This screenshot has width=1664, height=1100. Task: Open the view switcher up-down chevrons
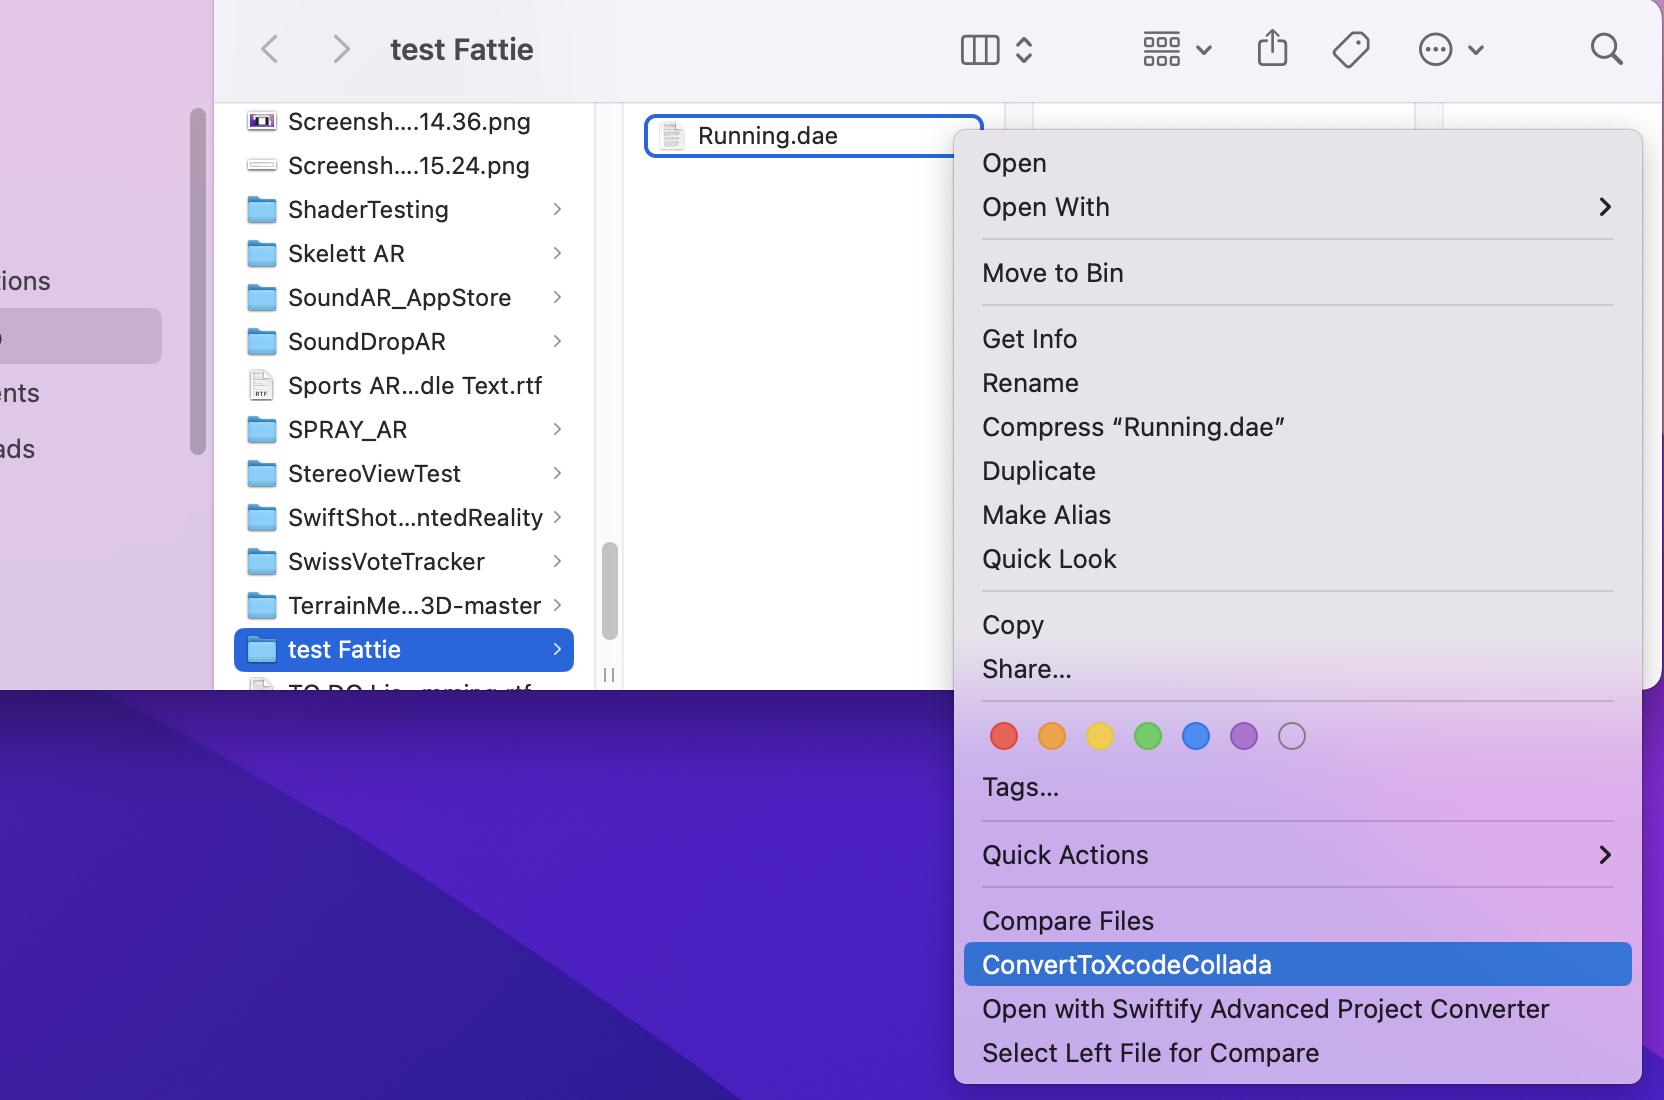tap(1023, 49)
